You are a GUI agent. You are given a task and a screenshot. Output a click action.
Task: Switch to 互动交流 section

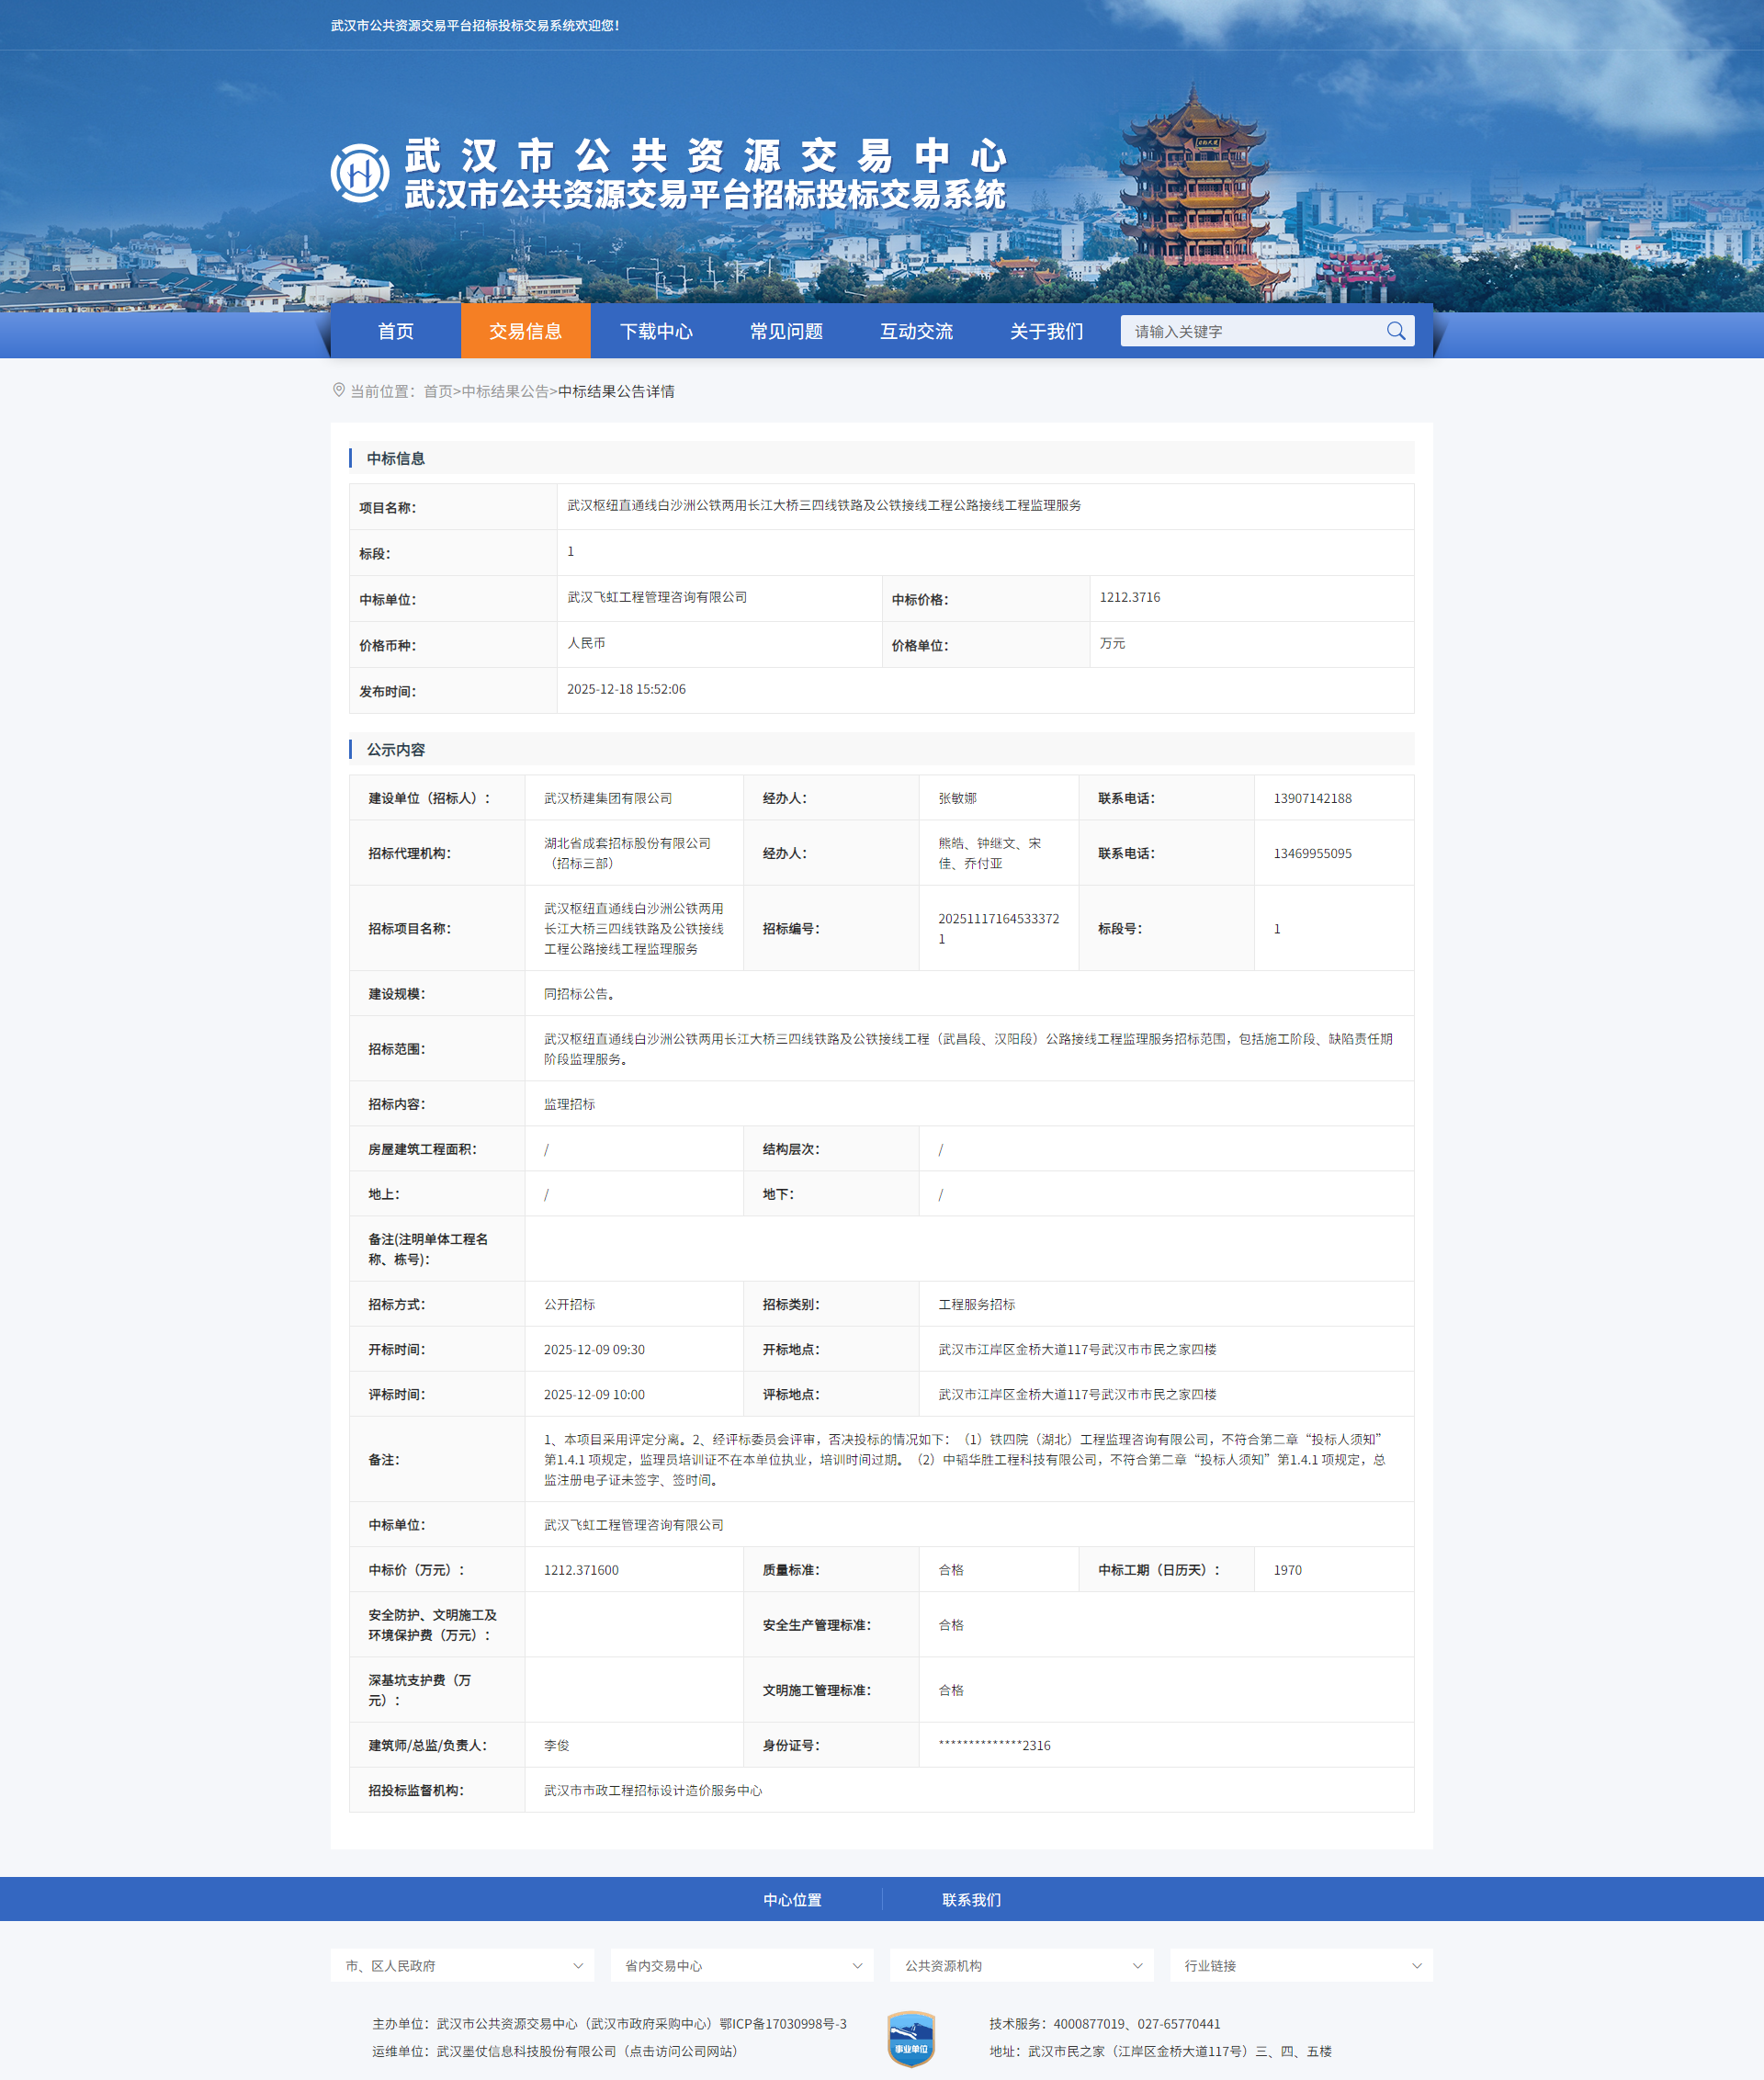tap(916, 331)
